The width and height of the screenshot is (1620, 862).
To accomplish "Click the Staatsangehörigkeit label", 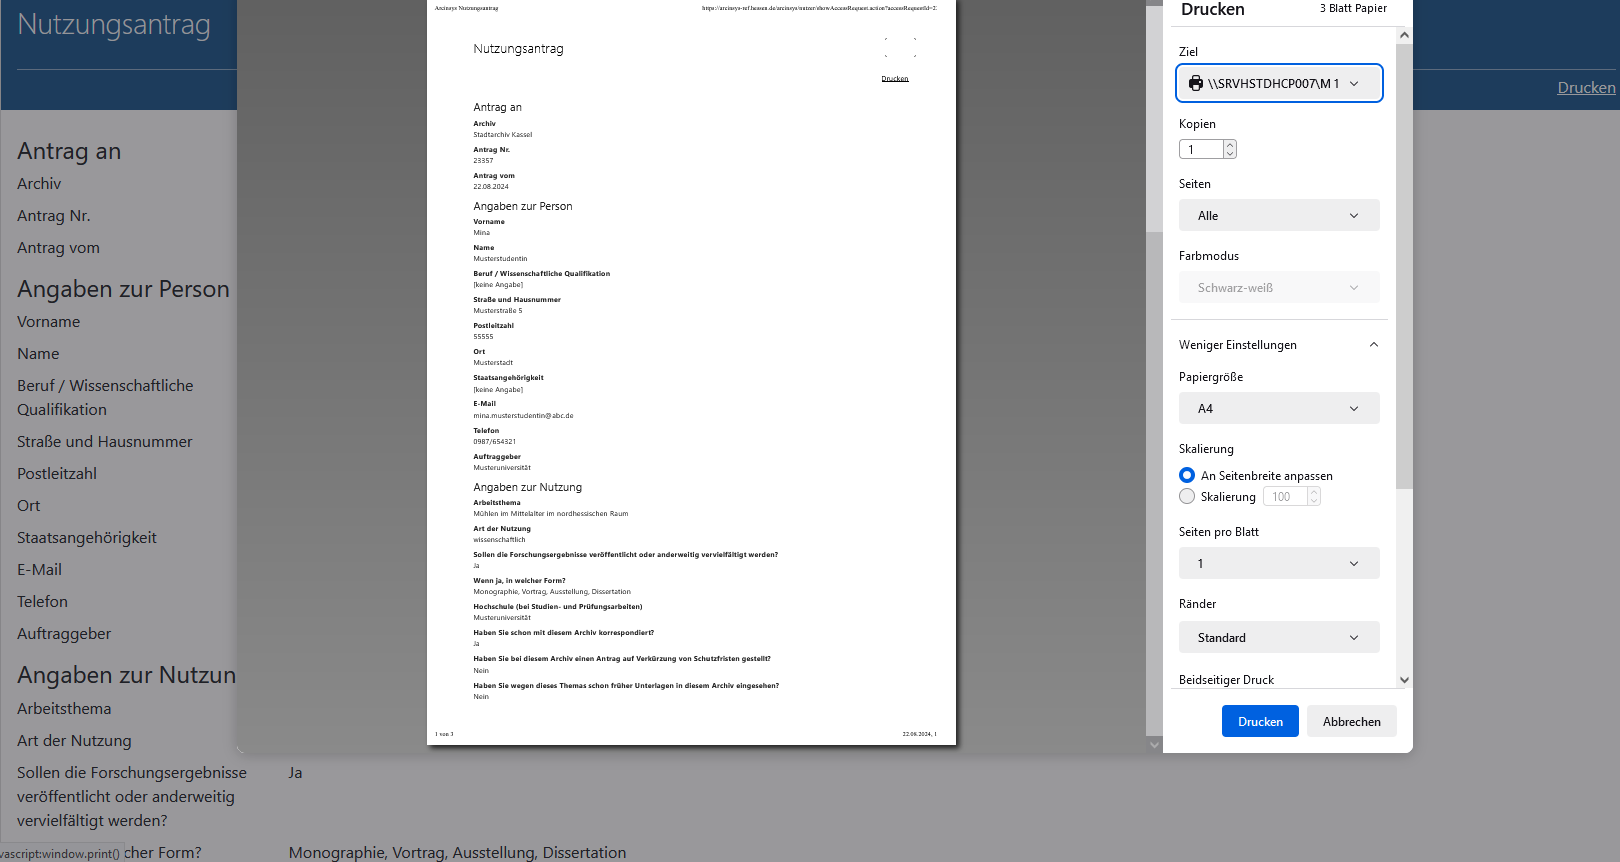I will point(87,537).
